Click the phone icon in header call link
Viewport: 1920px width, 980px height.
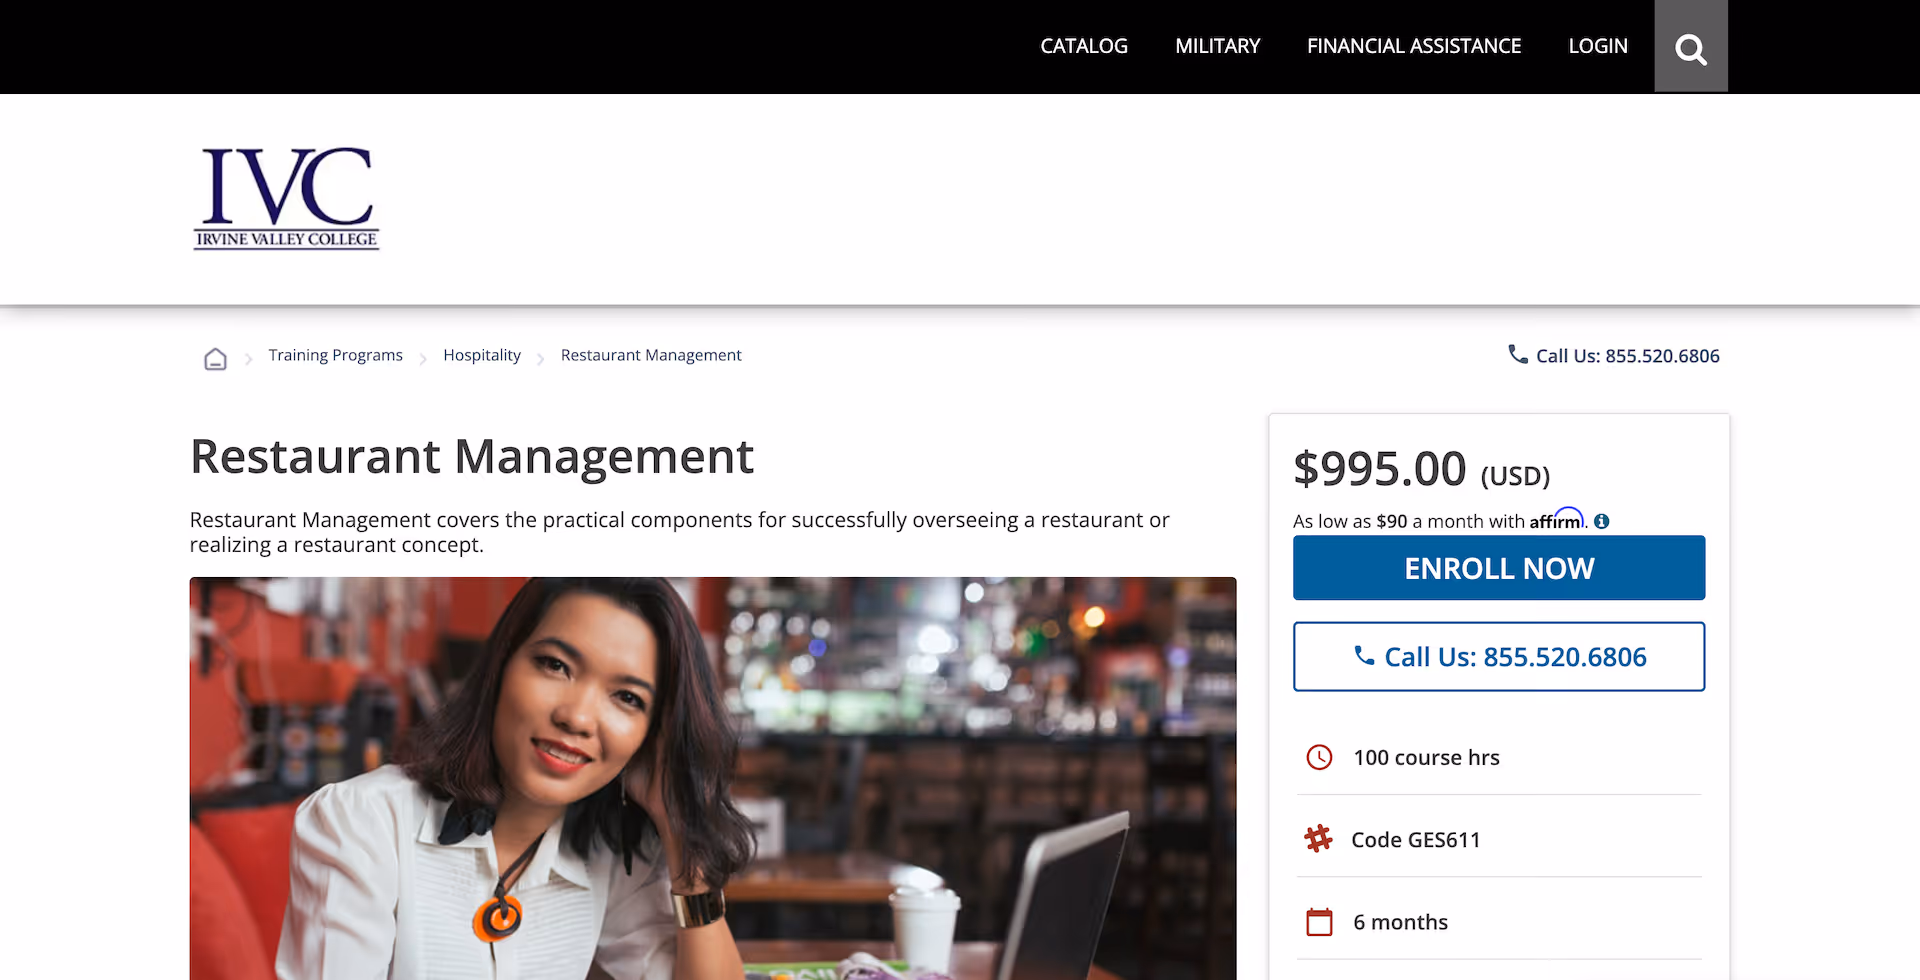1518,354
